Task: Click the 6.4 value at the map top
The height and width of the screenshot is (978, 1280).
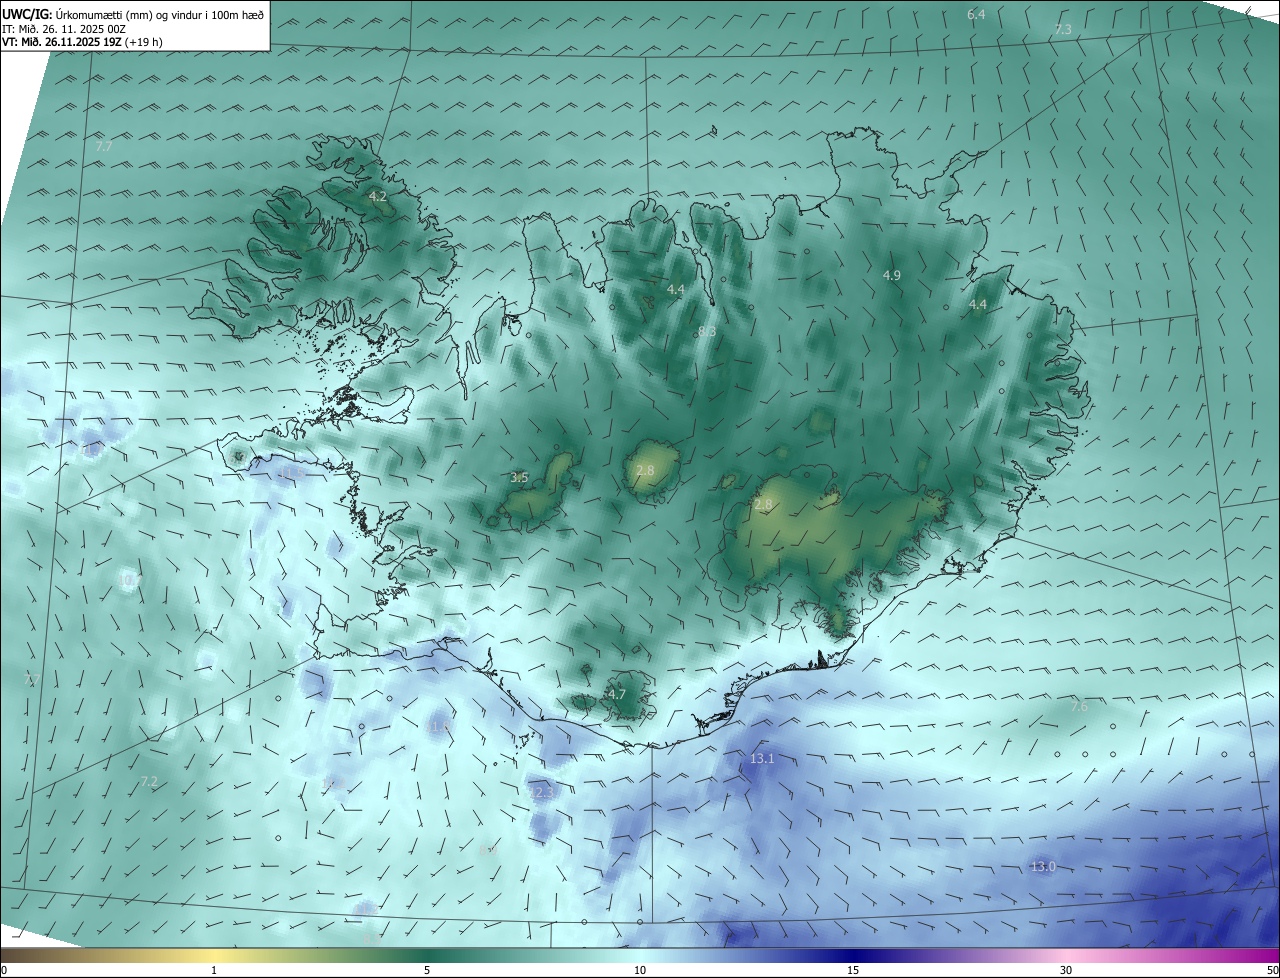Action: point(976,14)
